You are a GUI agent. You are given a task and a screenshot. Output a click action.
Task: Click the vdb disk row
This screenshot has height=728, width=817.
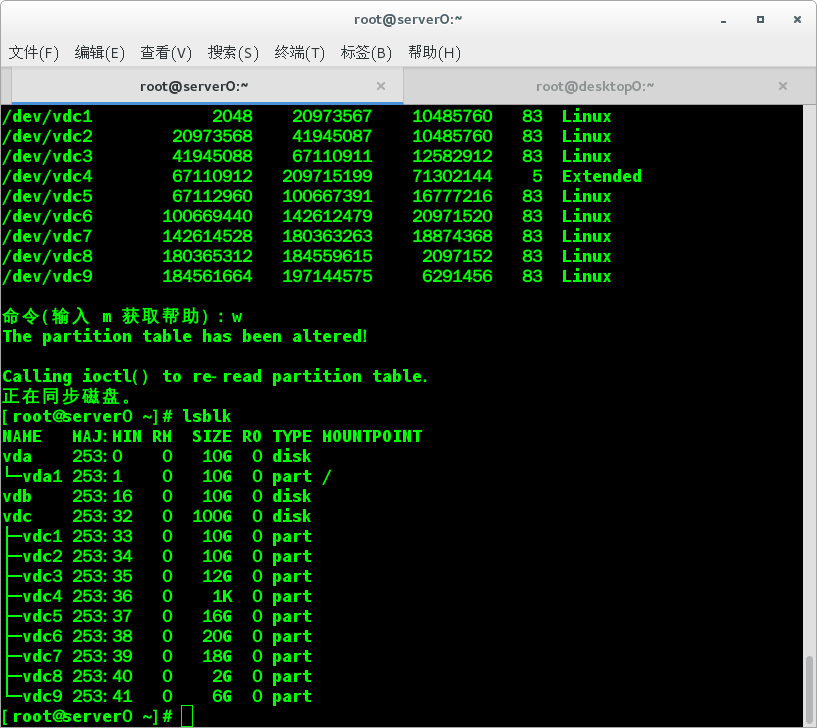[157, 496]
